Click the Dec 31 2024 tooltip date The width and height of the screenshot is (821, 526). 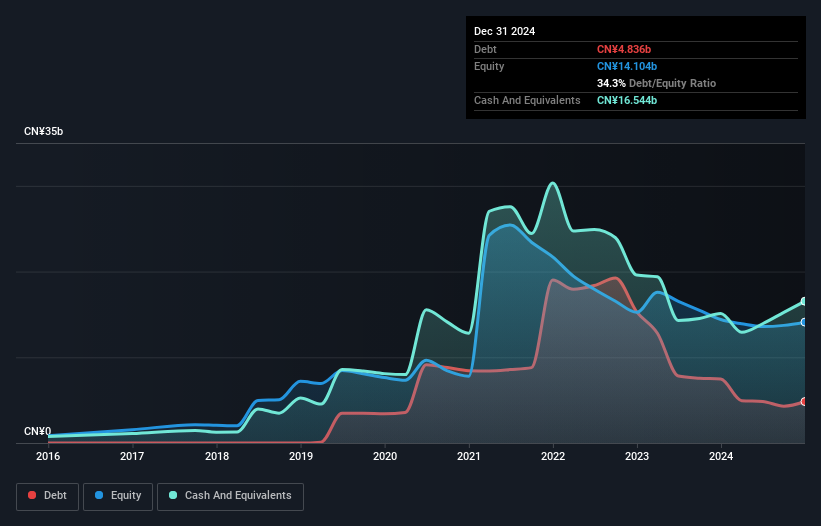click(x=504, y=31)
